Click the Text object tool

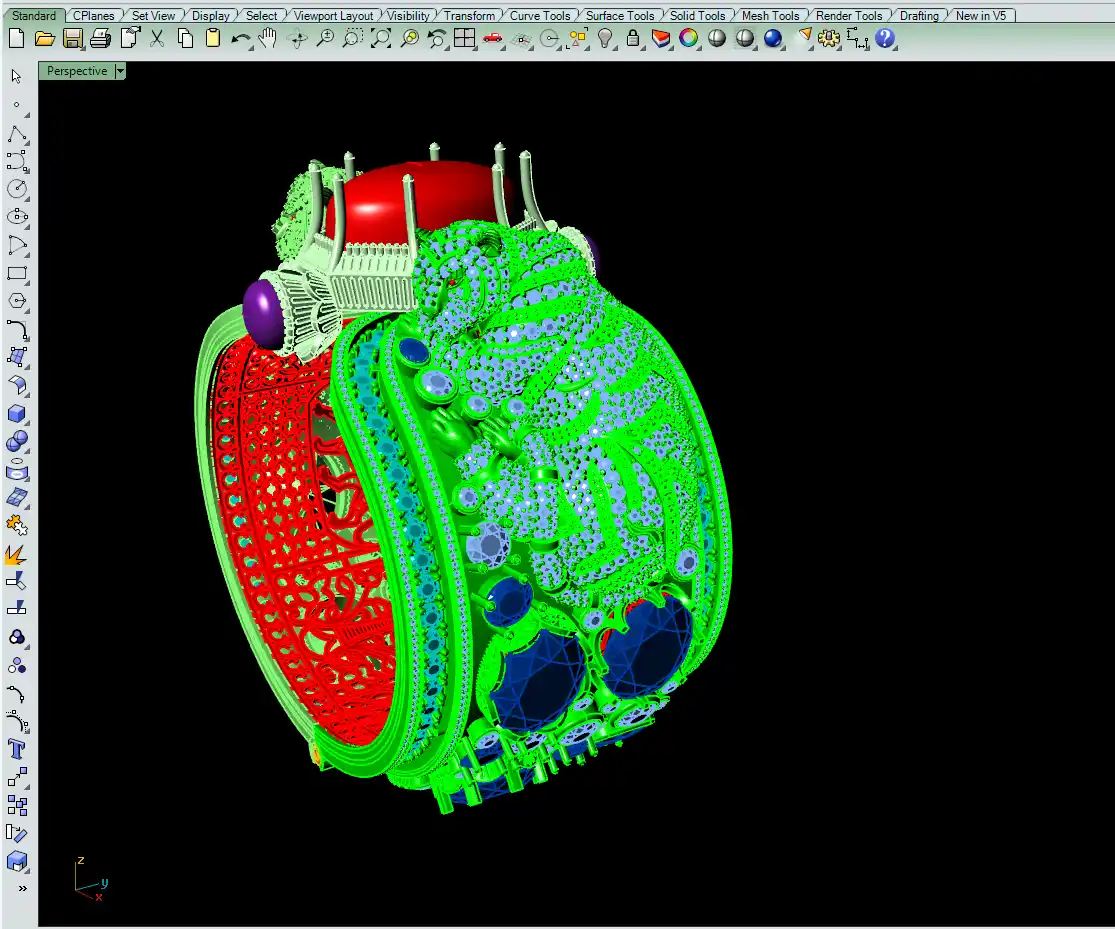pyautogui.click(x=17, y=749)
